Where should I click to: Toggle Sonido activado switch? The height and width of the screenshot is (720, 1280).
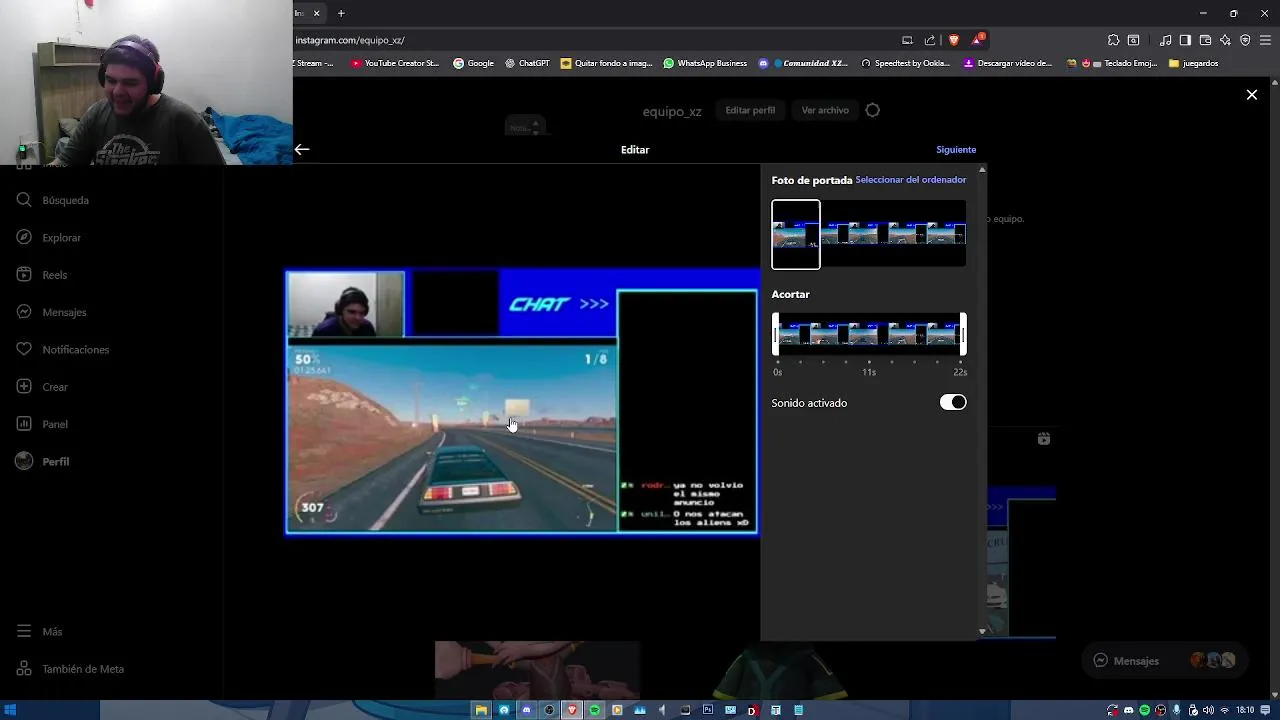pyautogui.click(x=953, y=402)
